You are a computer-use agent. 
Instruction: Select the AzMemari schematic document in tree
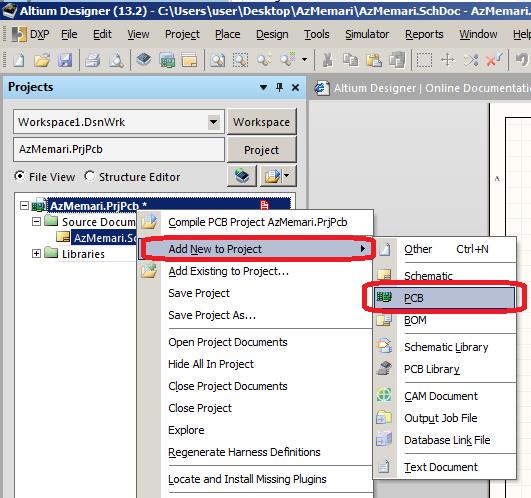click(105, 238)
